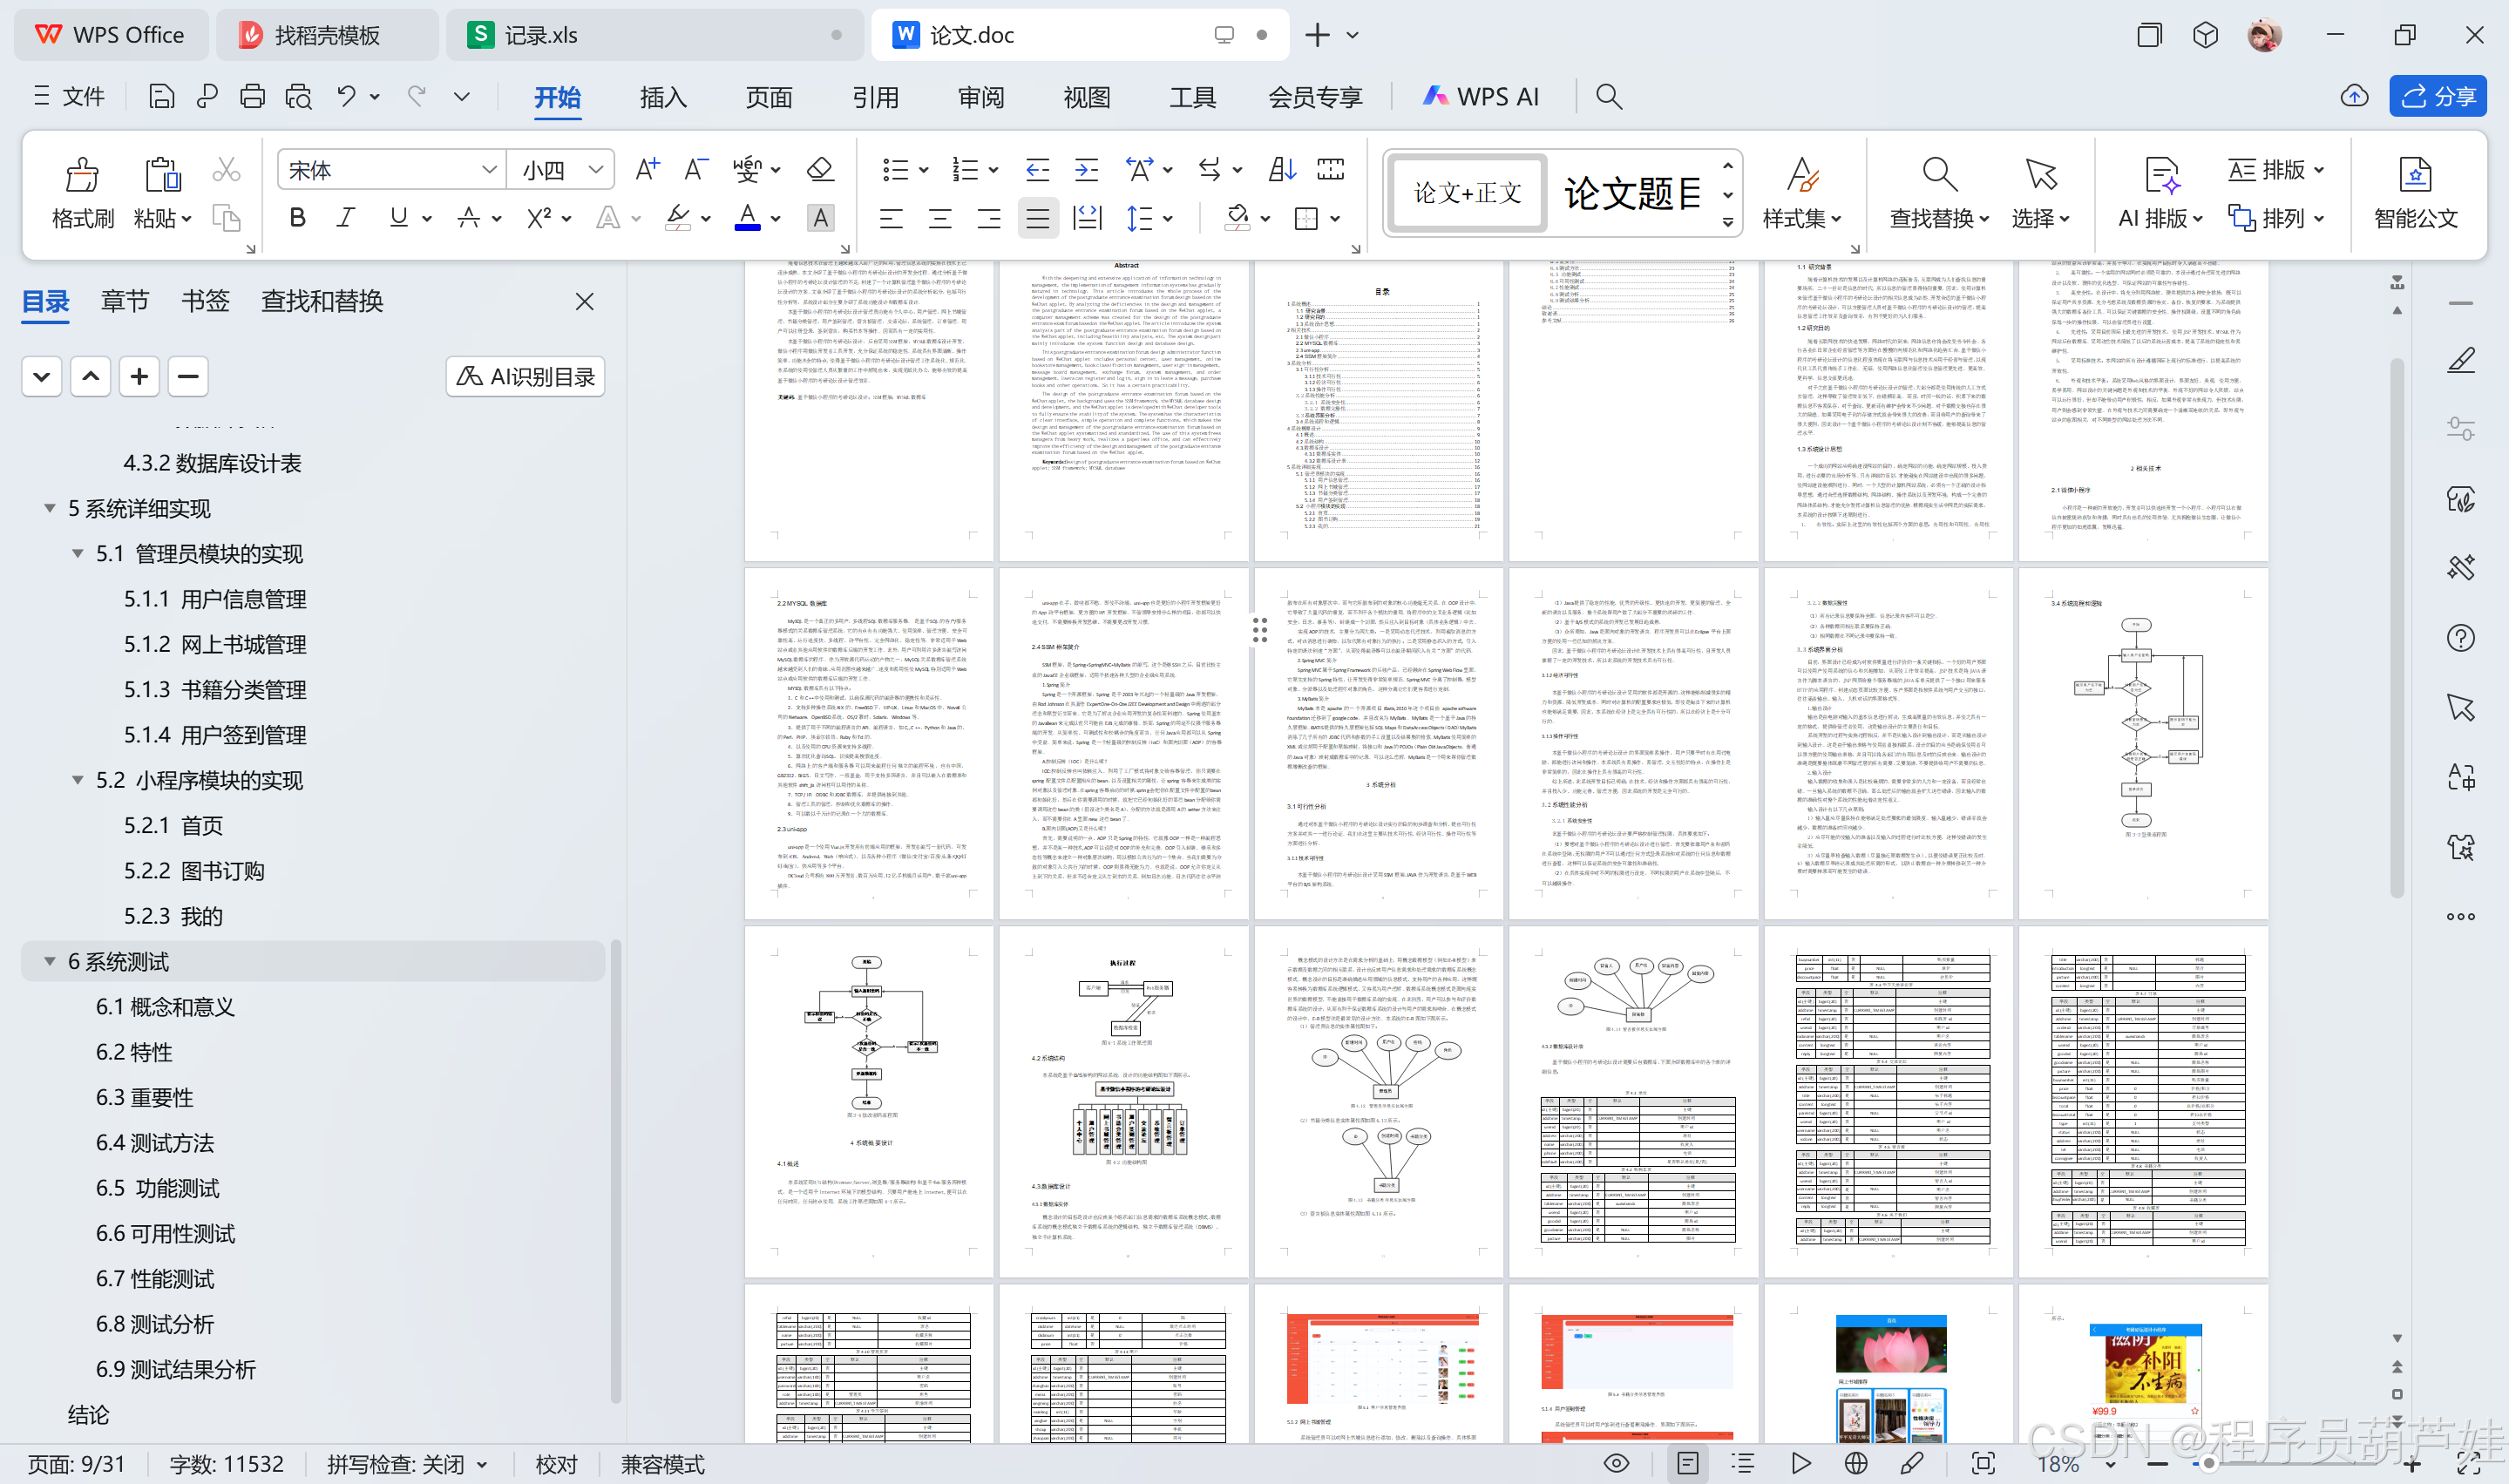This screenshot has height=1484, width=2509.
Task: Click page thumbnail with lotus flower image
Action: [1888, 1365]
